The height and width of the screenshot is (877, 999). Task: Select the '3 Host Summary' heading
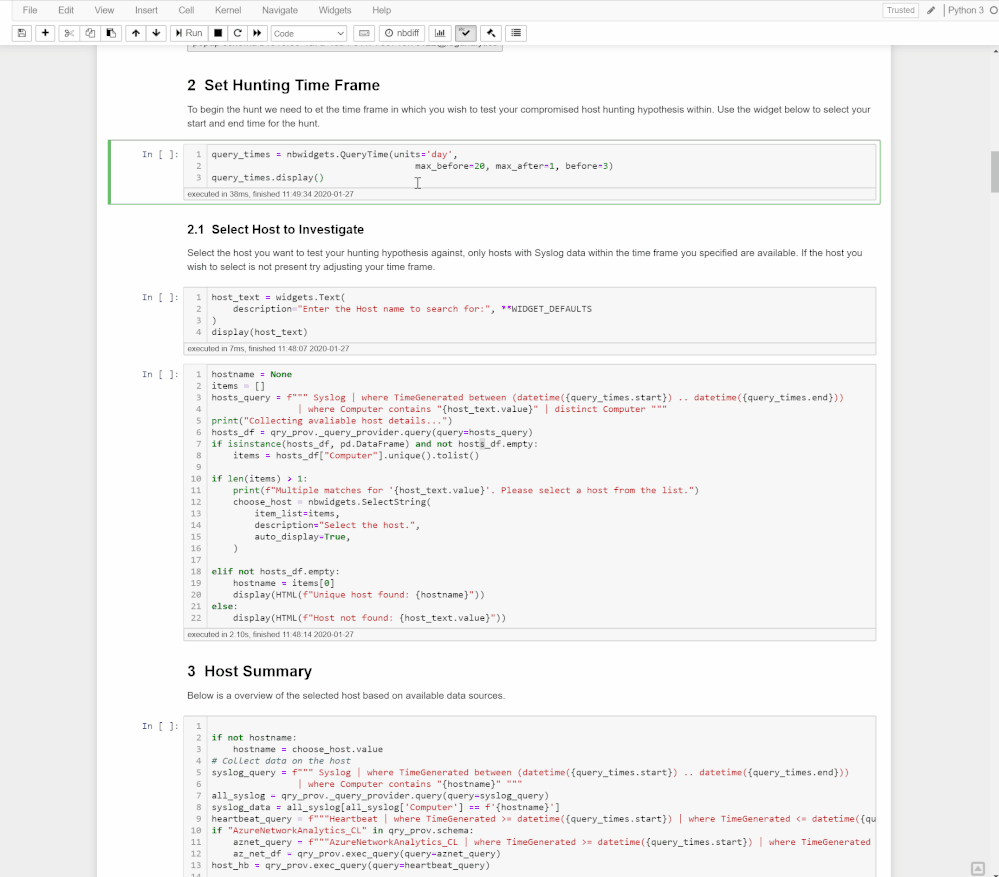coord(250,671)
